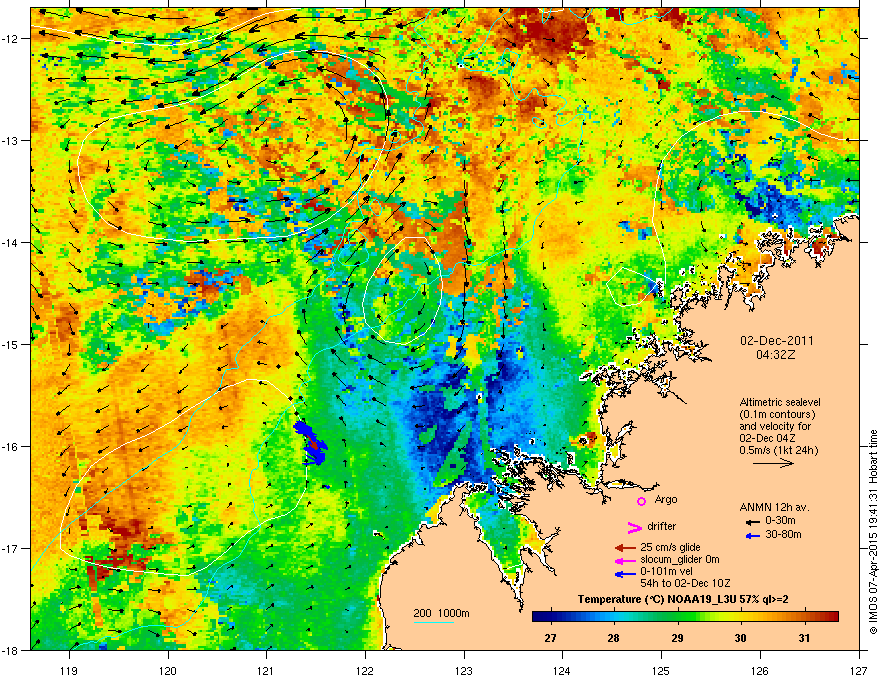Click the latitude -12 axis label
This screenshot has width=880, height=680.
point(10,39)
